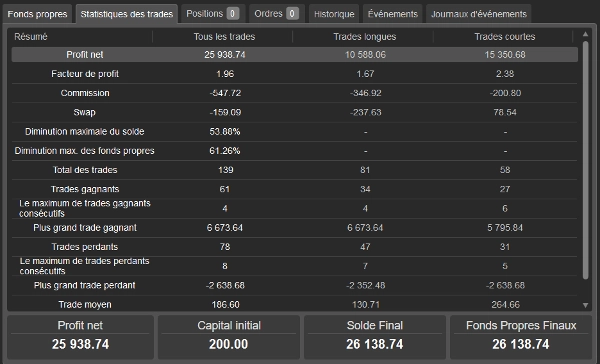Click the -547.72 commission value
The height and width of the screenshot is (364, 600).
(x=225, y=93)
